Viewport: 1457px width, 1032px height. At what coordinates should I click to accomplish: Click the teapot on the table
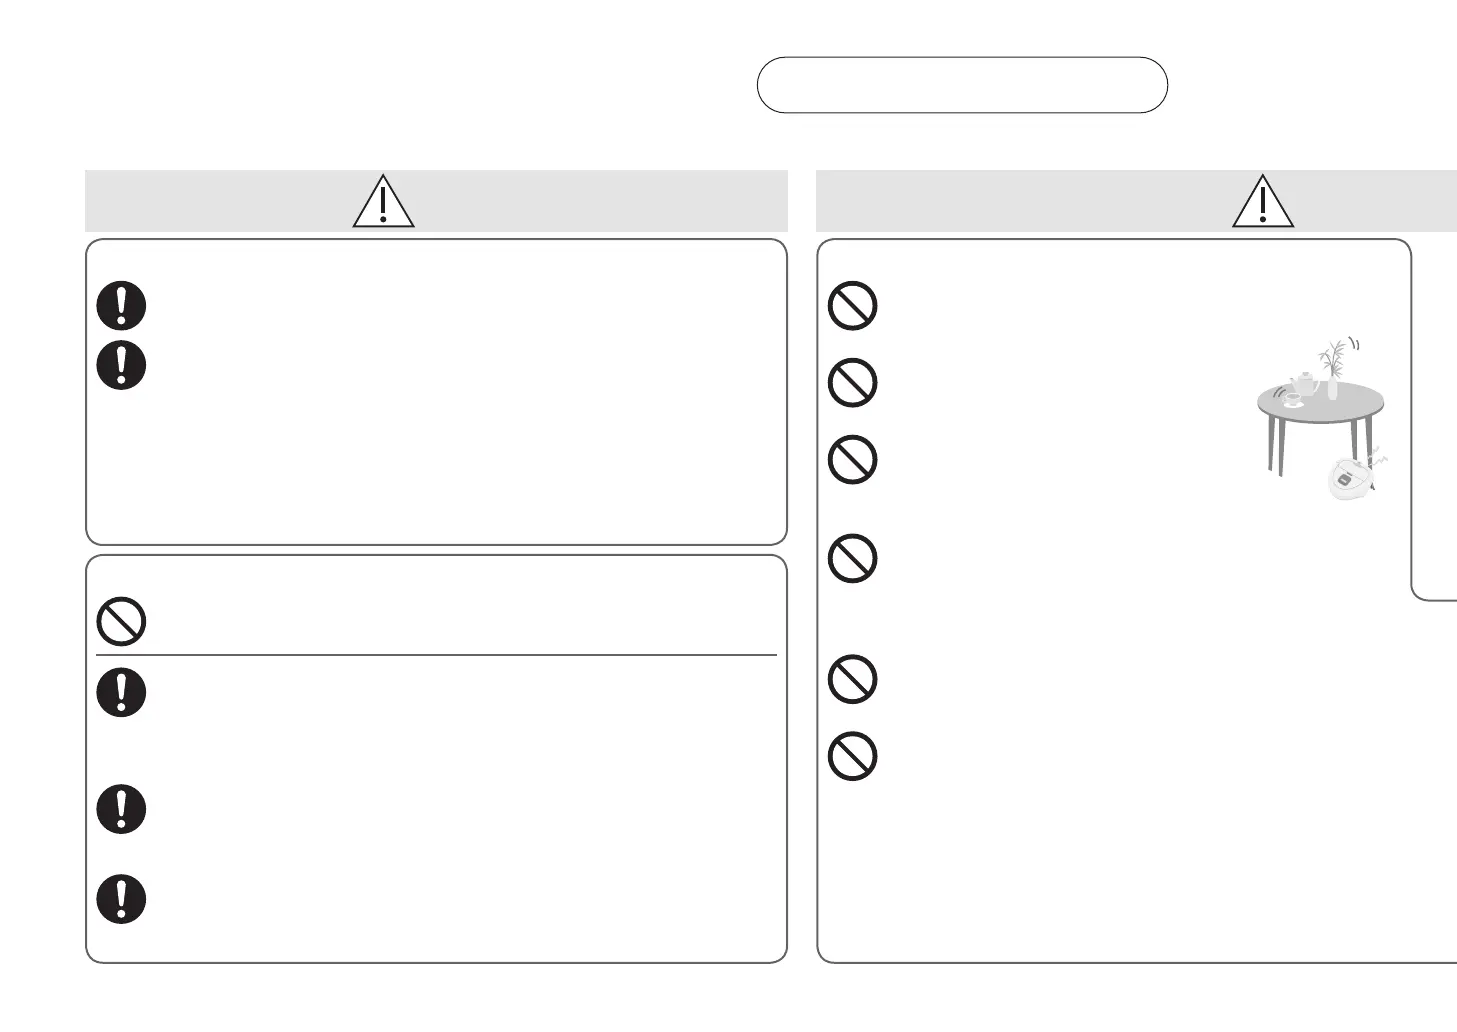[1303, 384]
